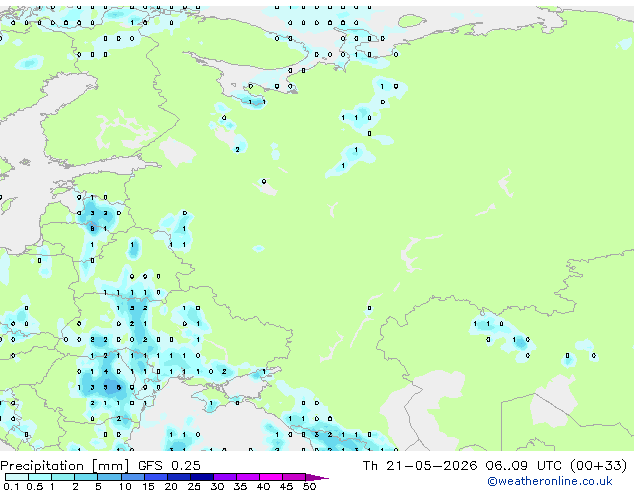Pick the 35–40 mm magenta legend swatch
Image resolution: width=634 pixels, height=490 pixels.
248,477
